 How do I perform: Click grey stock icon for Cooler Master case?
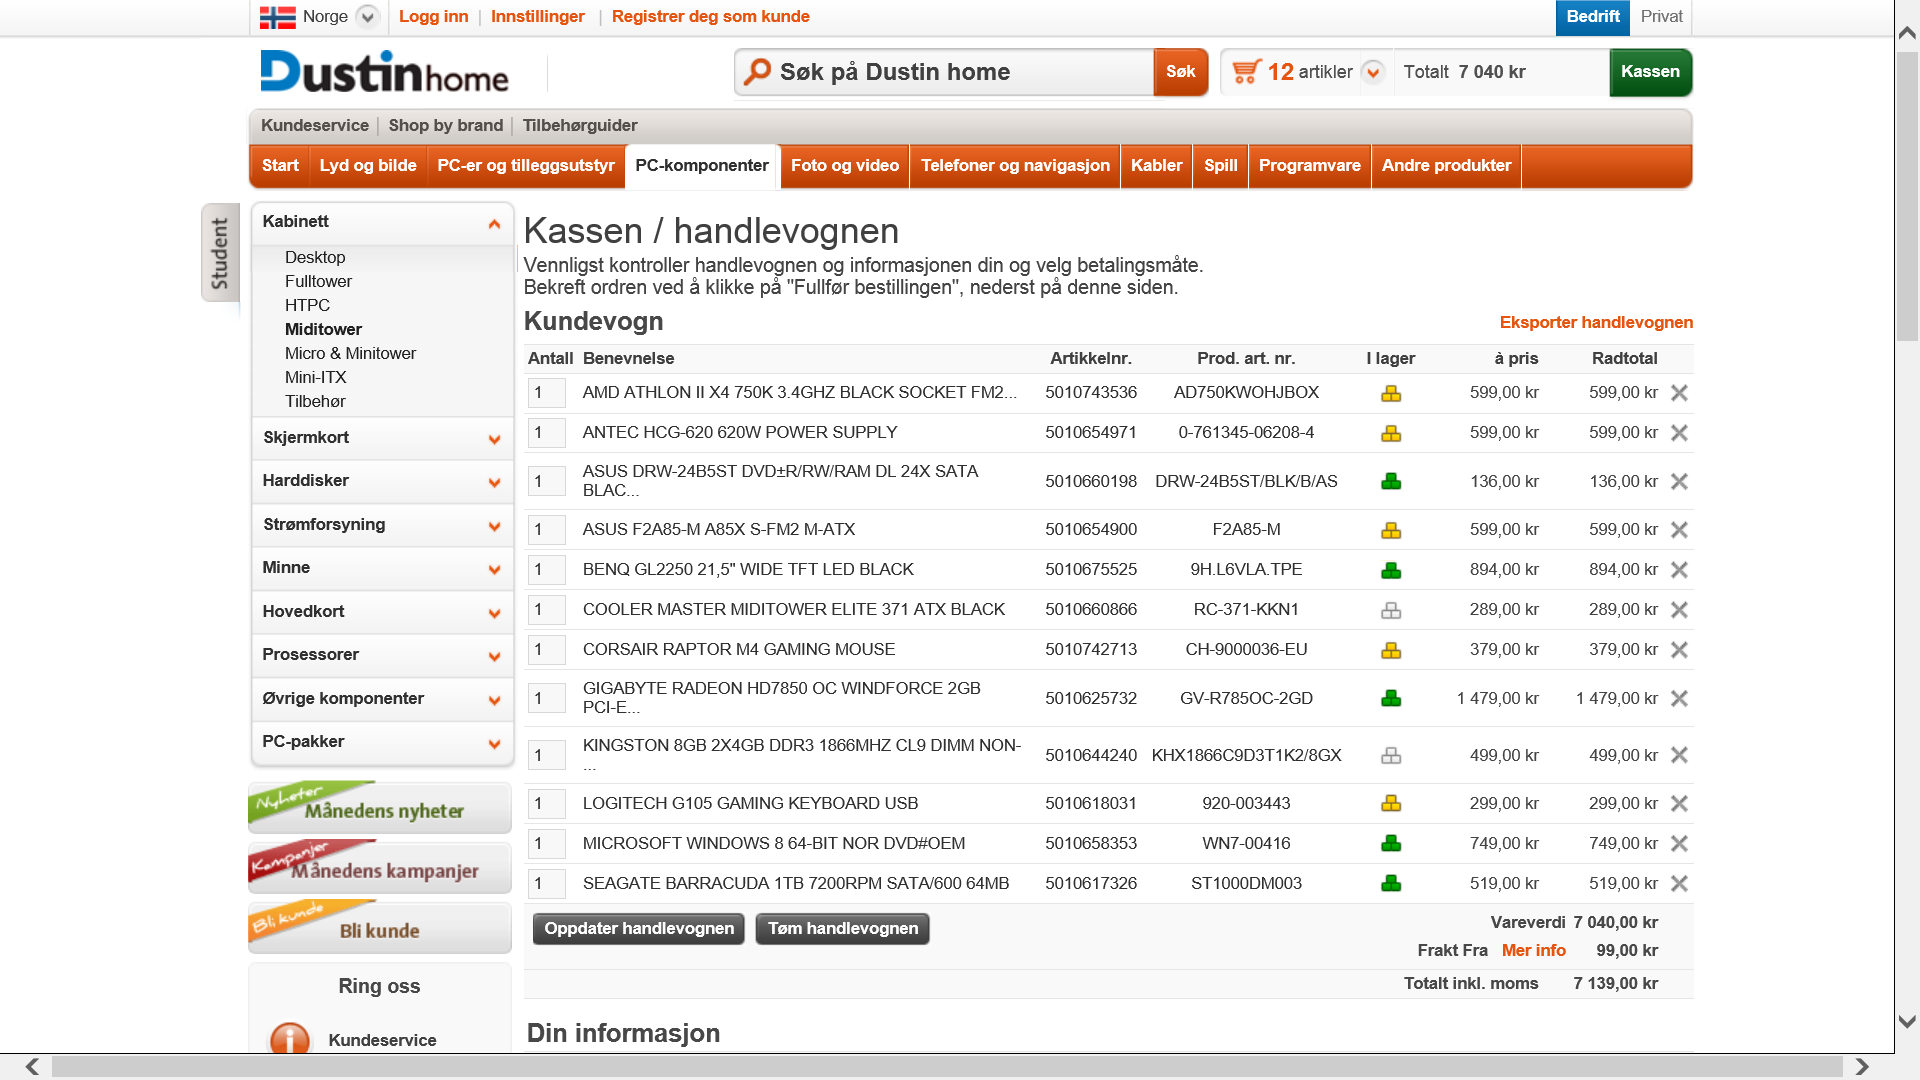pyautogui.click(x=1391, y=610)
